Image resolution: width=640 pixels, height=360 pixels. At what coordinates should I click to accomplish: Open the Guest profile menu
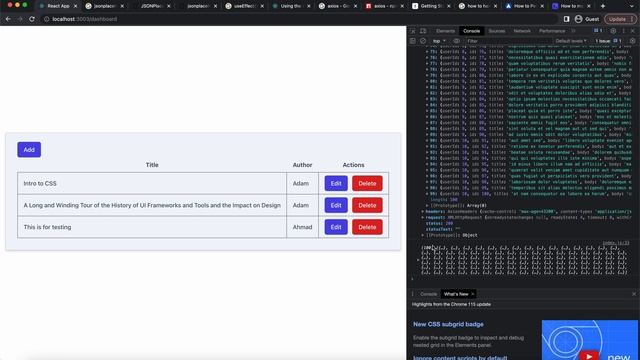587,19
